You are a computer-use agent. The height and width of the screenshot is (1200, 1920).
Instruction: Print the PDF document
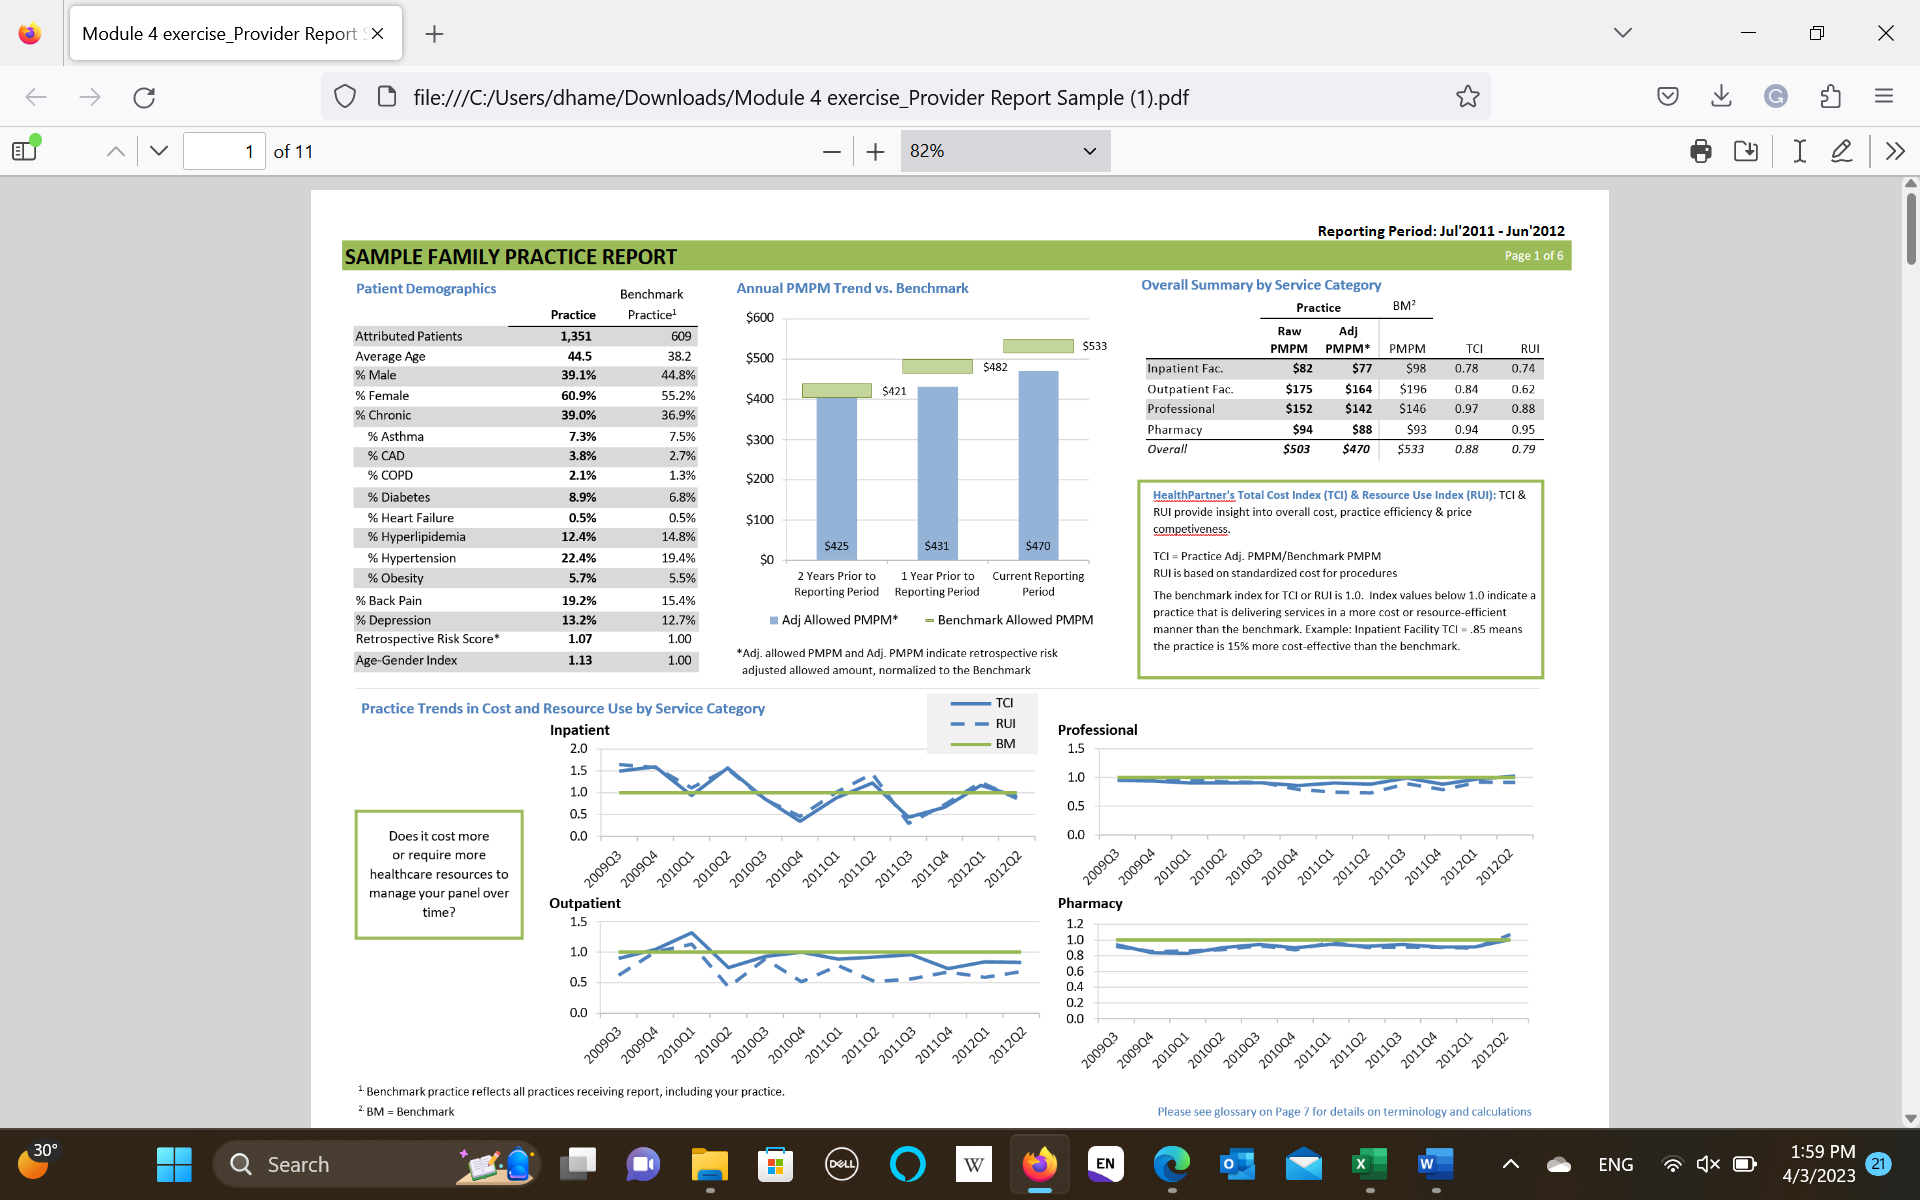[x=1700, y=151]
